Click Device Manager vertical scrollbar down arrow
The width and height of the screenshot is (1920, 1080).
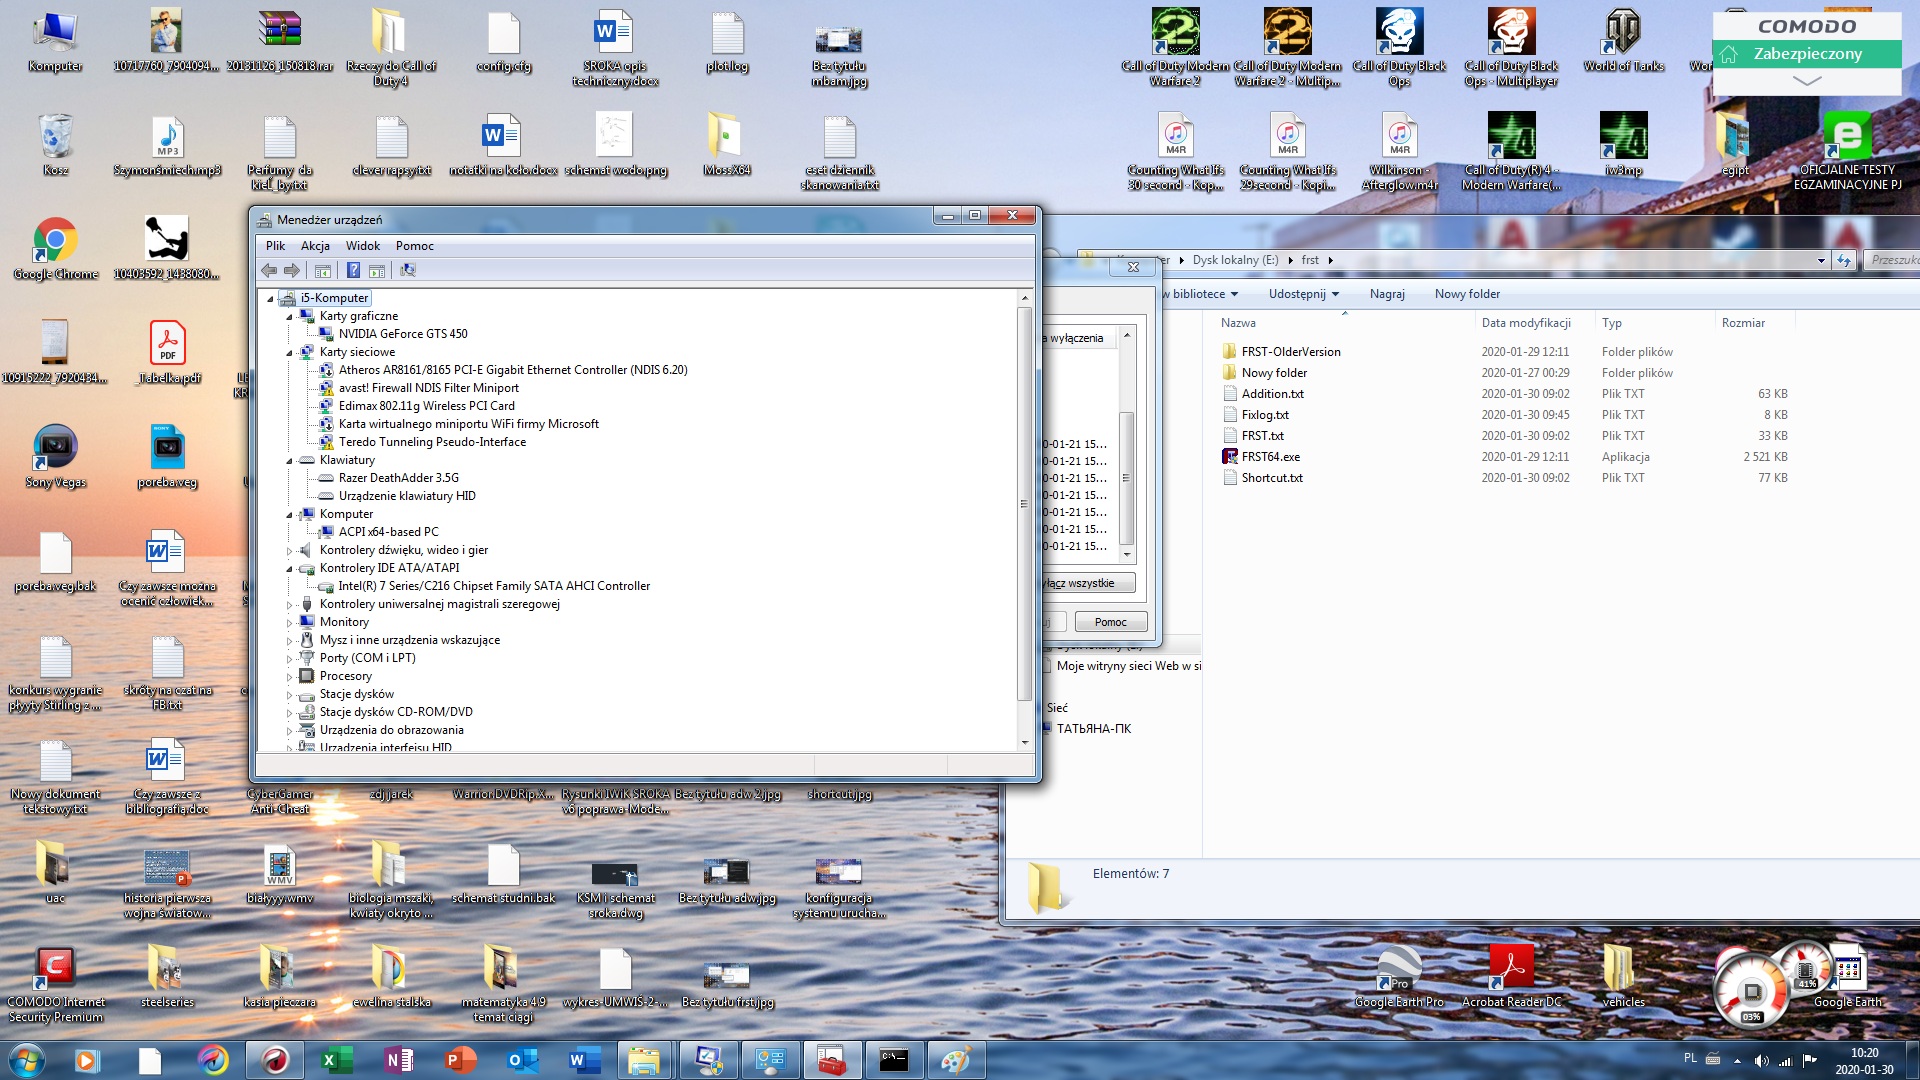pos(1024,743)
